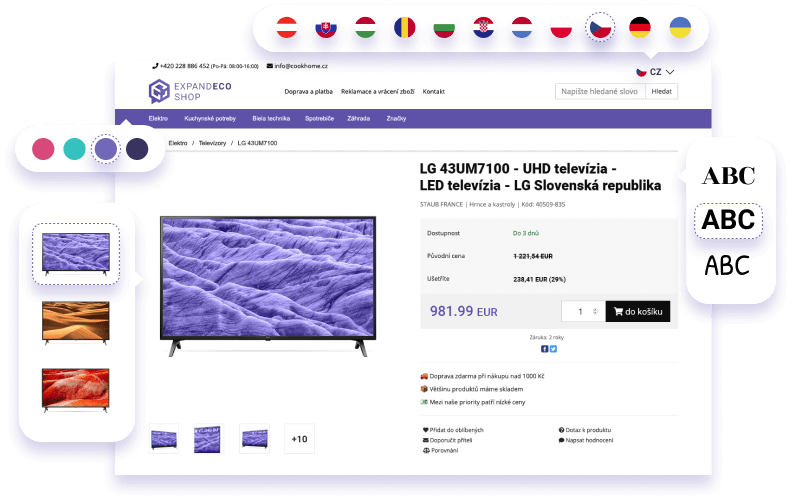This screenshot has width=792, height=500.
Task: Expand the +10 more images tile
Action: [300, 439]
